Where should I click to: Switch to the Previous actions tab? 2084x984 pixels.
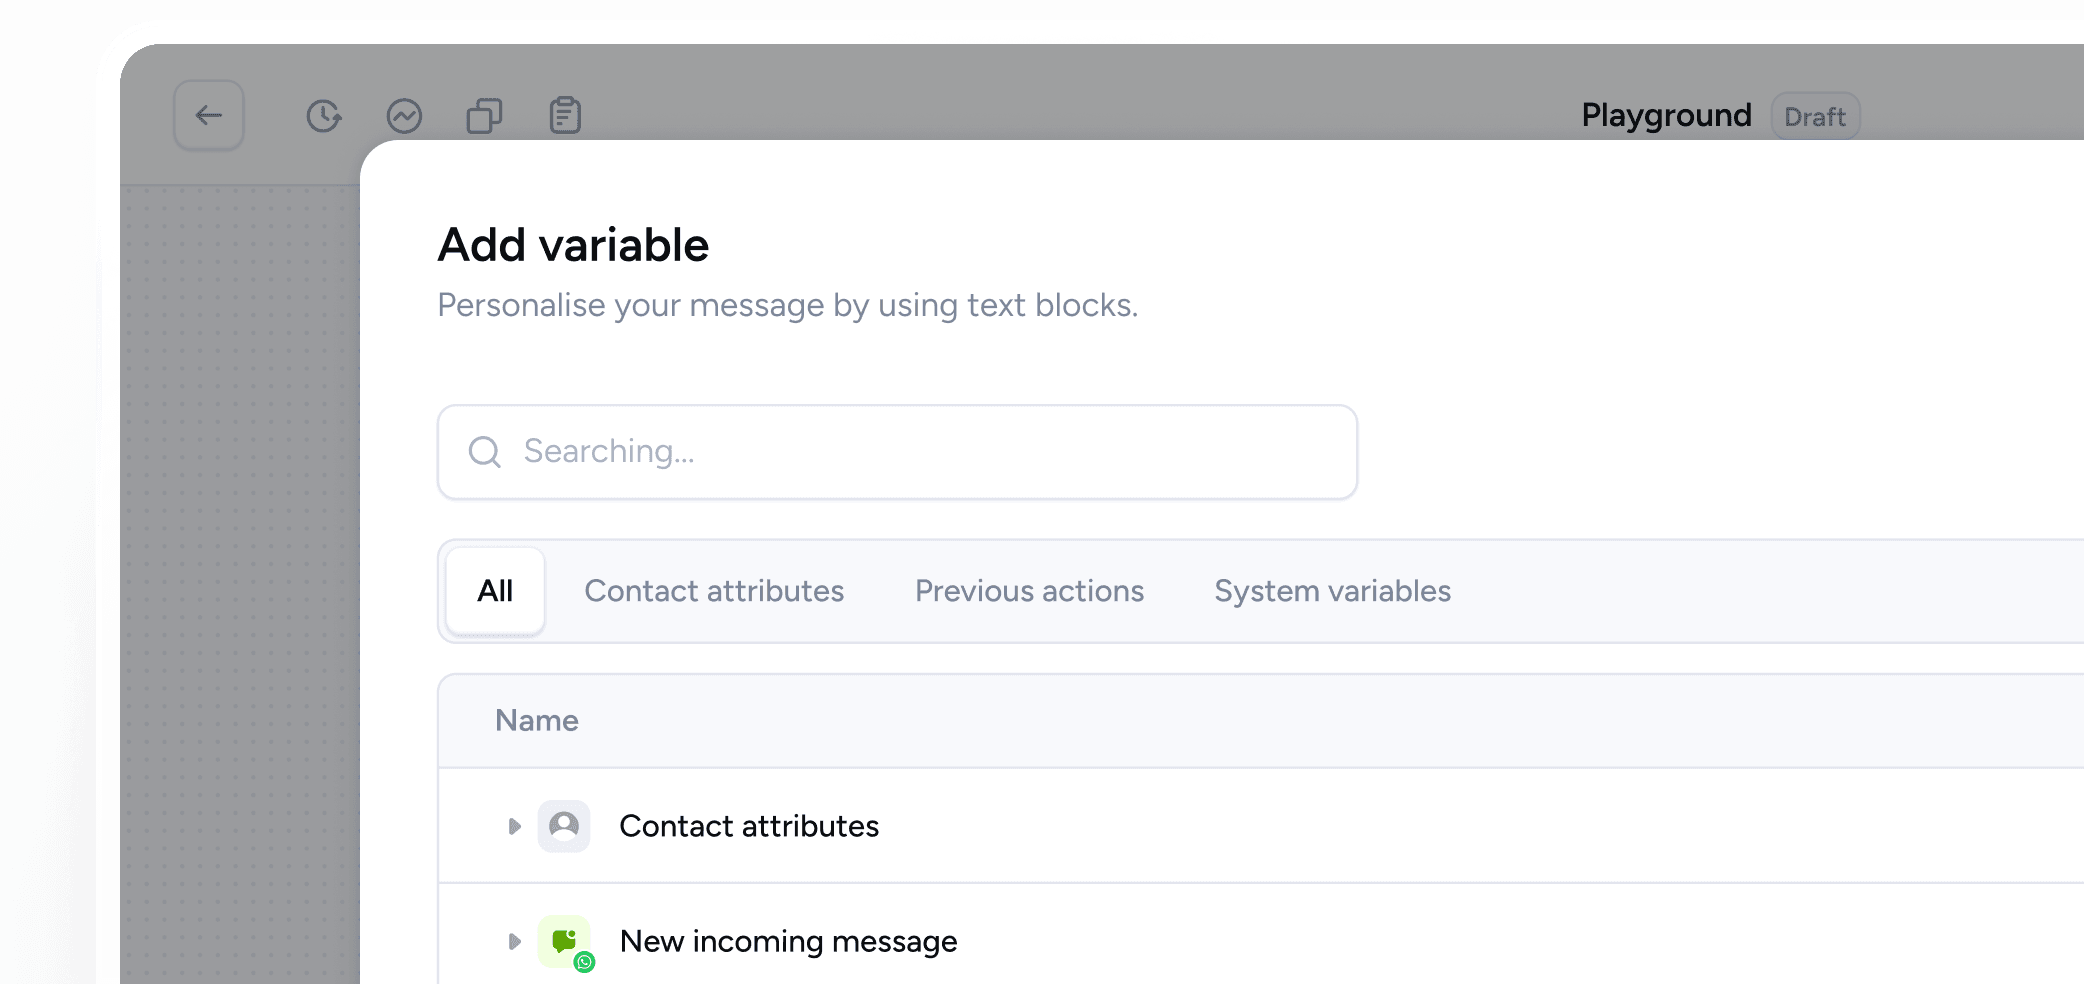(1029, 591)
